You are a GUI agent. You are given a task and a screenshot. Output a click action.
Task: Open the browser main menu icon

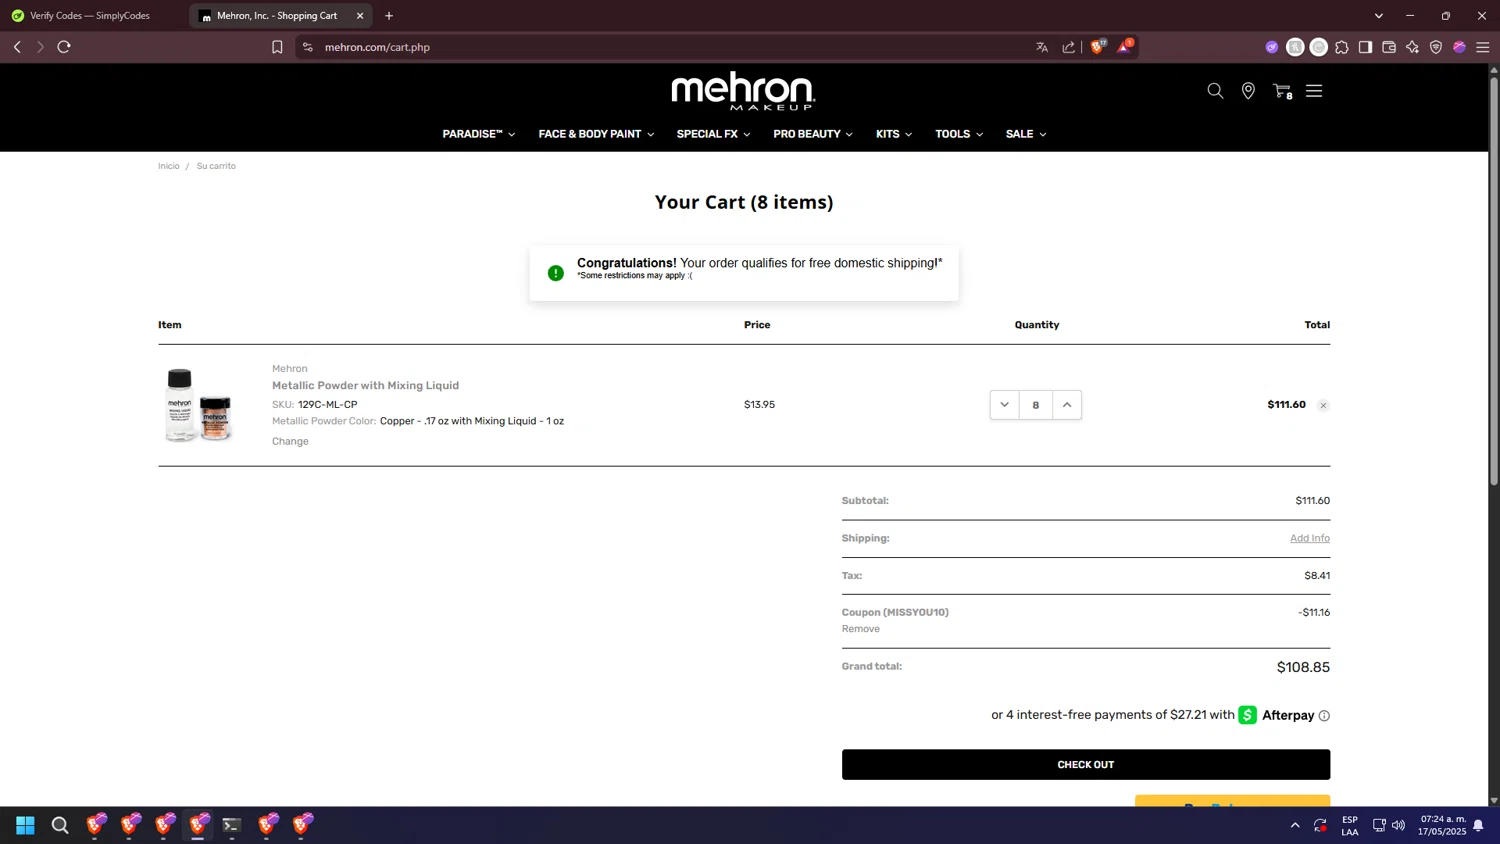1483,47
